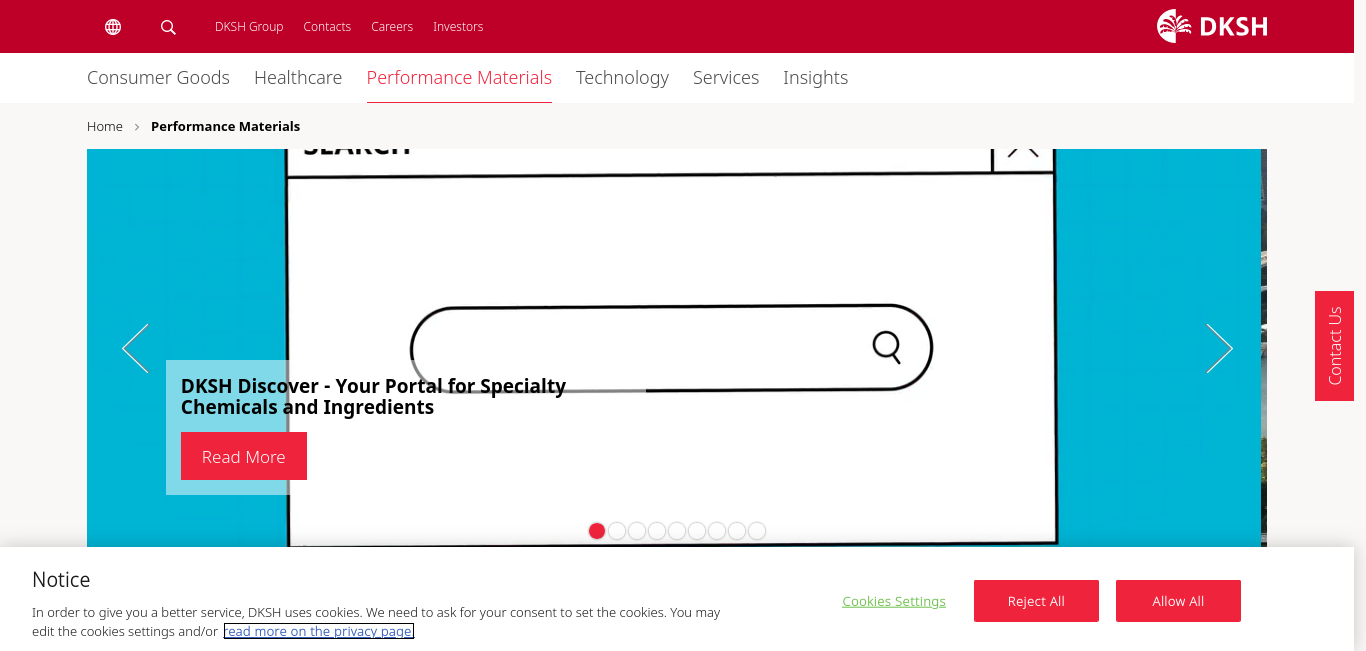
Task: Advance to next carousel slide arrow
Action: [x=1219, y=348]
